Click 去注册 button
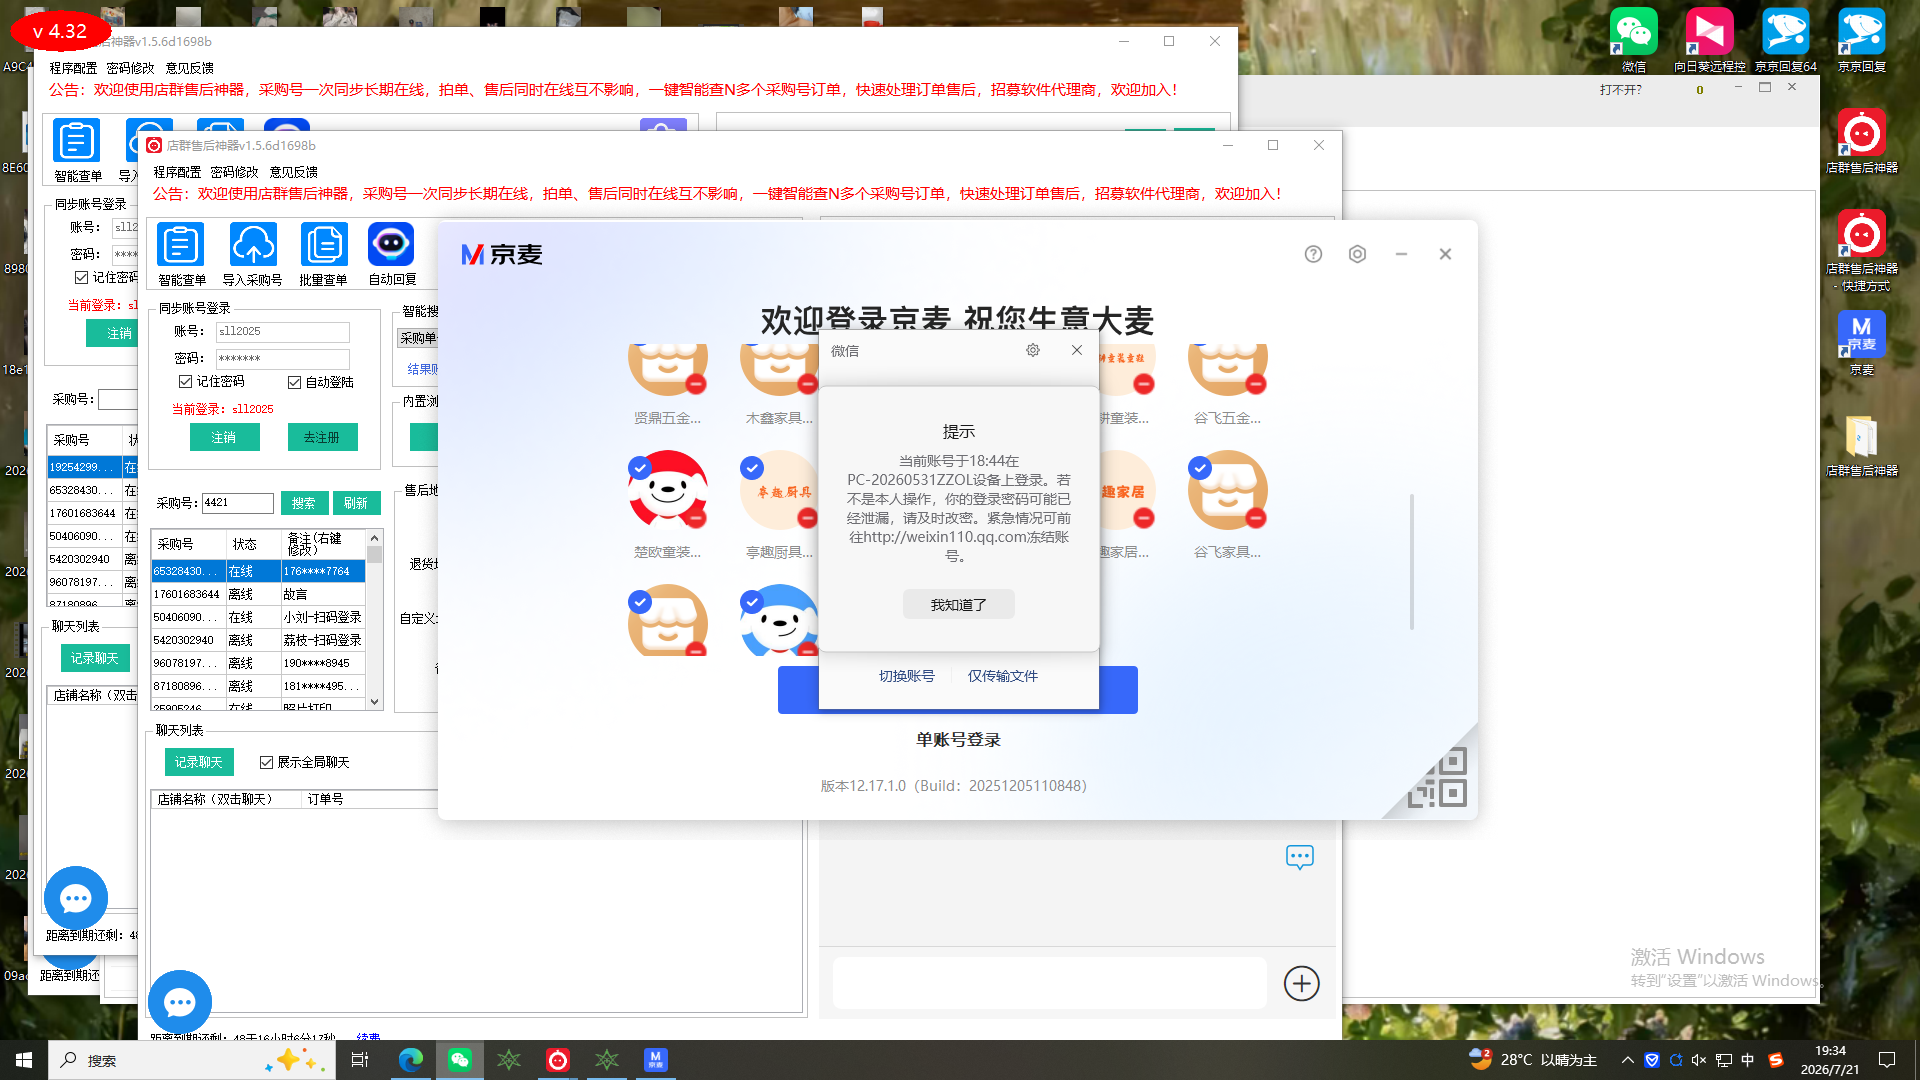The width and height of the screenshot is (1920, 1080). pos(322,437)
